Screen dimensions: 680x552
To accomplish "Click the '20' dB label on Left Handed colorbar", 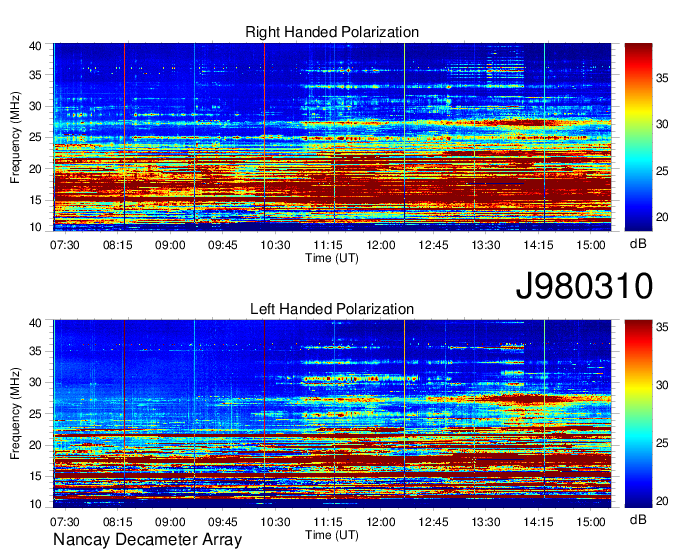I will click(x=662, y=502).
